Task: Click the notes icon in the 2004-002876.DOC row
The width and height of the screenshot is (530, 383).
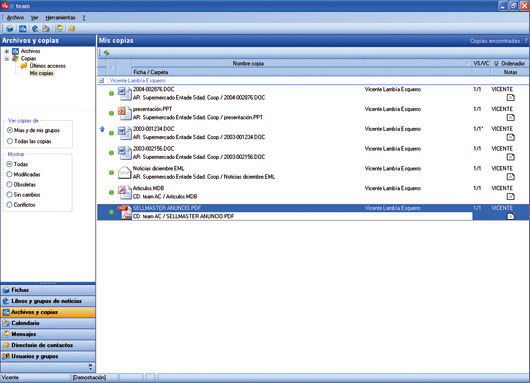Action: tap(510, 98)
